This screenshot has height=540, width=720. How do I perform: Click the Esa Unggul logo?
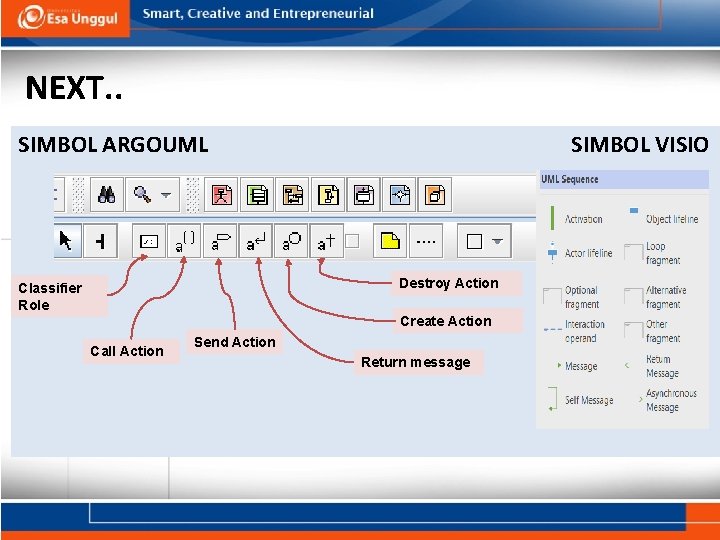[x=66, y=18]
